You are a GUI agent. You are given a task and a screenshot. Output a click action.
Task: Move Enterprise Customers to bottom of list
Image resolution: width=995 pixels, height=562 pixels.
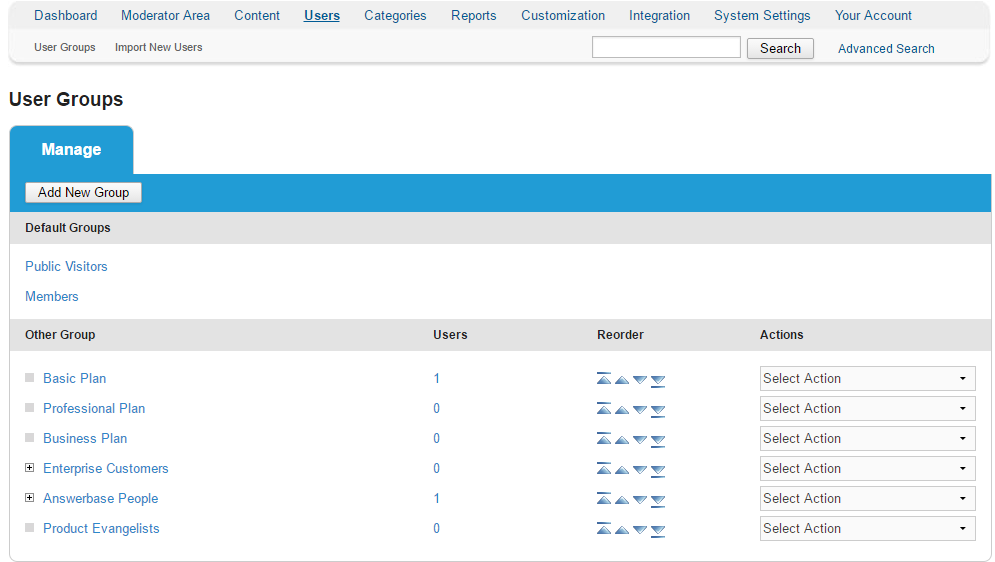click(x=658, y=470)
